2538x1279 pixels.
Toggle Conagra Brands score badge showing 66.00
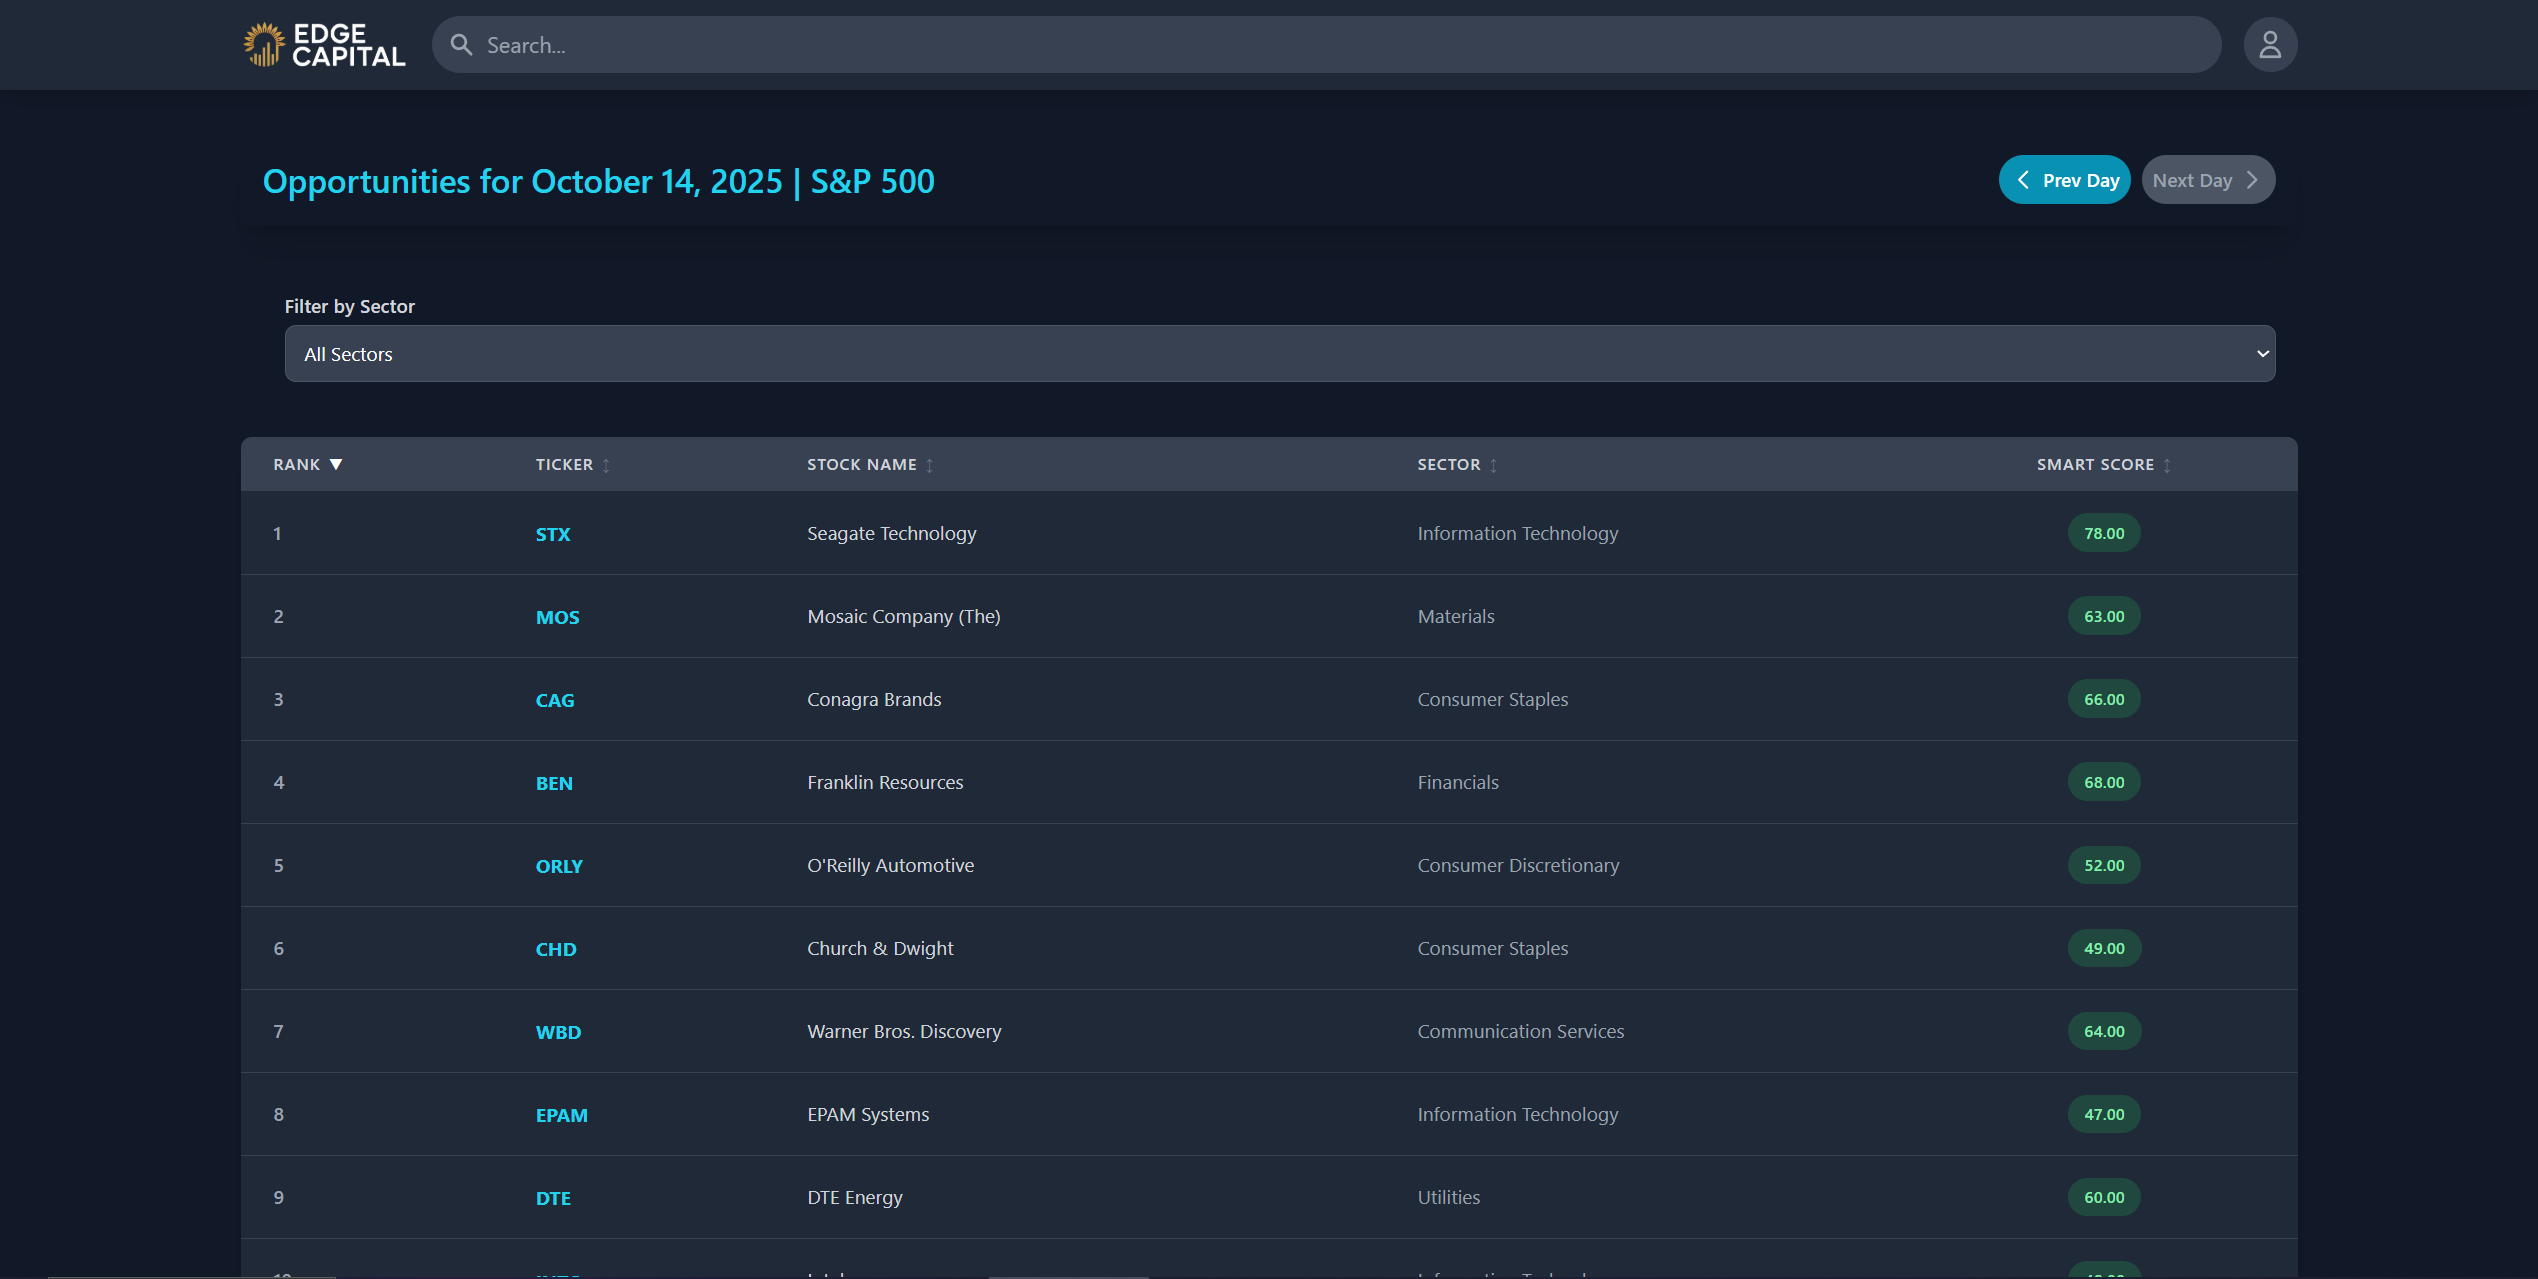[x=2103, y=699]
